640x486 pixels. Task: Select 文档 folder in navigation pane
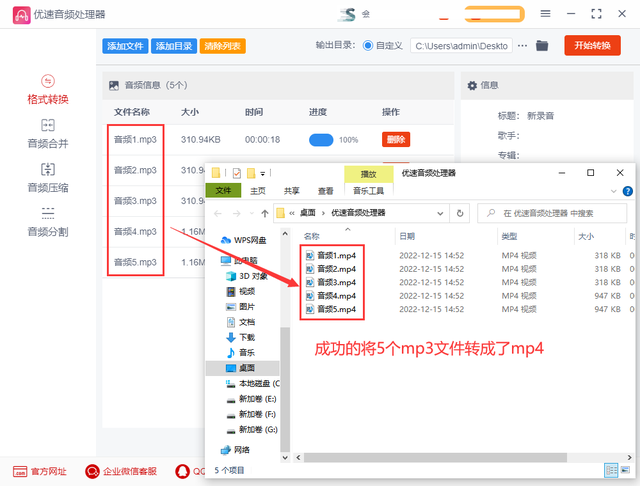[x=241, y=322]
